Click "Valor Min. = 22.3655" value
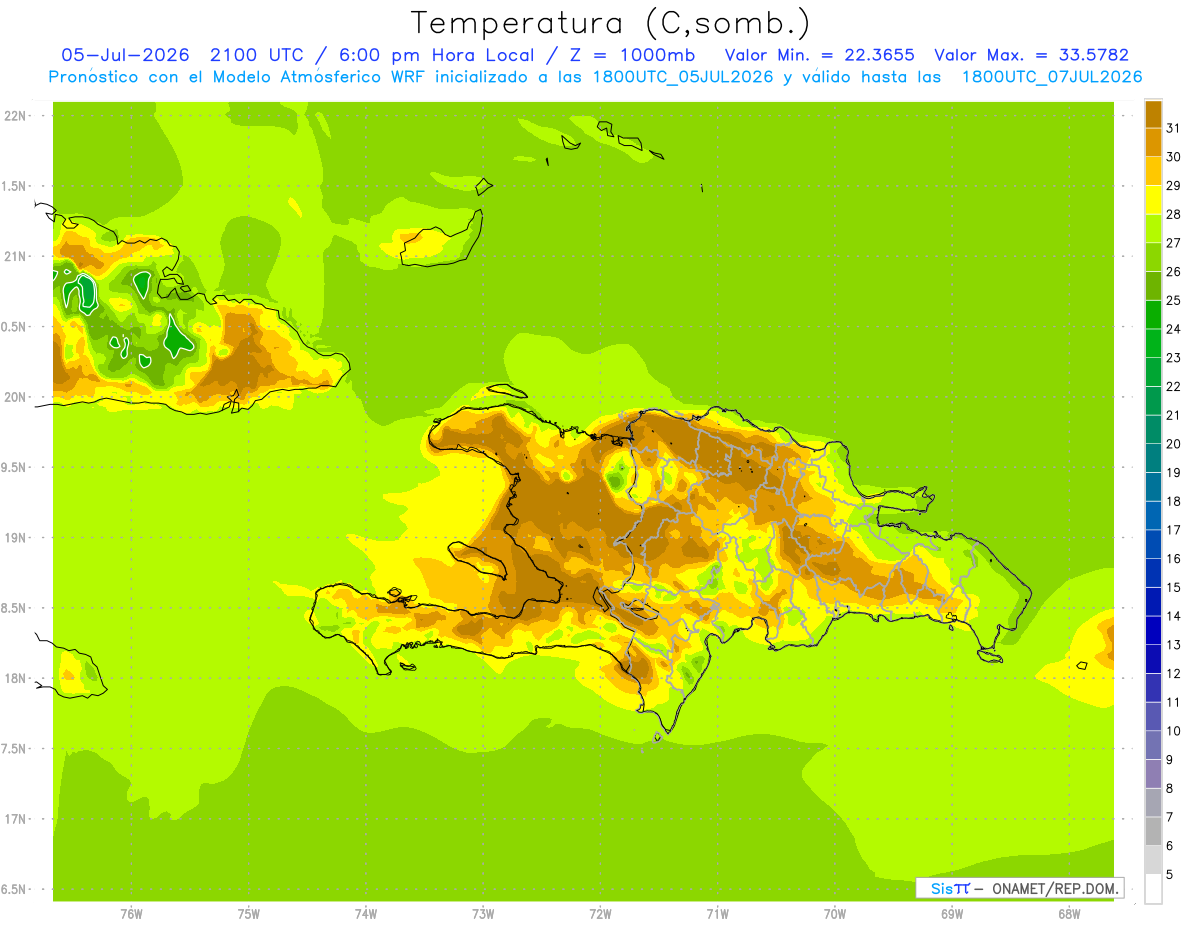This screenshot has width=1200, height=927. point(820,55)
